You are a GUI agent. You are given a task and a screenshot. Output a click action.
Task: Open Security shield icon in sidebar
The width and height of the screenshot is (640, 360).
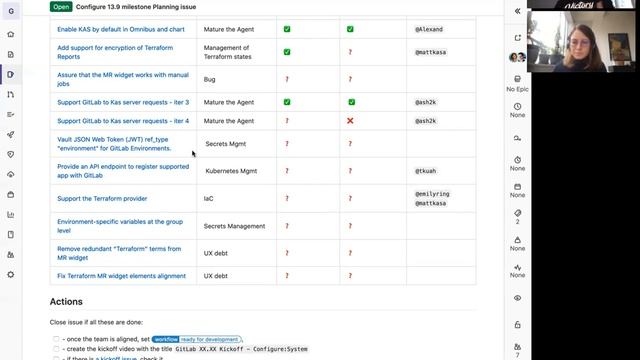[11, 154]
